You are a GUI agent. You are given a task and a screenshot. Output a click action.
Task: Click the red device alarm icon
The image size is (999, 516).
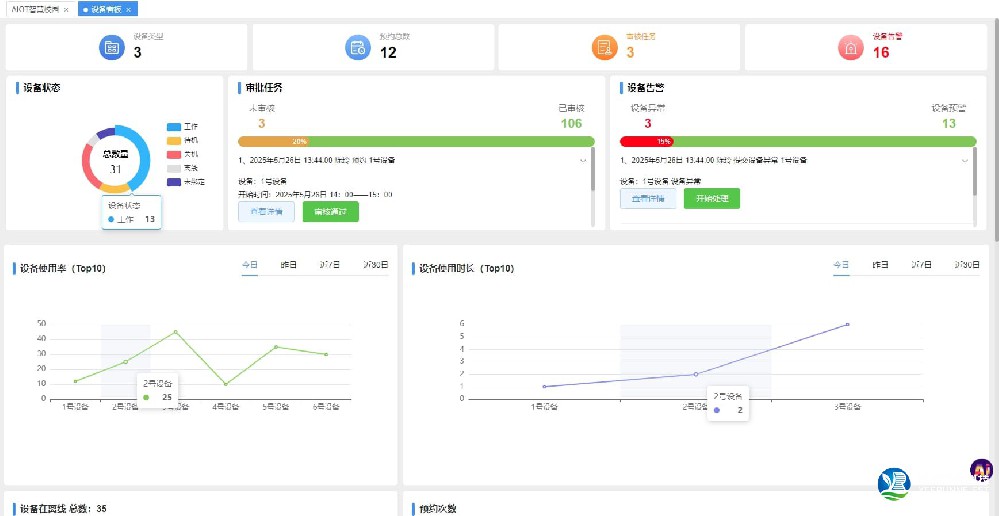click(850, 47)
